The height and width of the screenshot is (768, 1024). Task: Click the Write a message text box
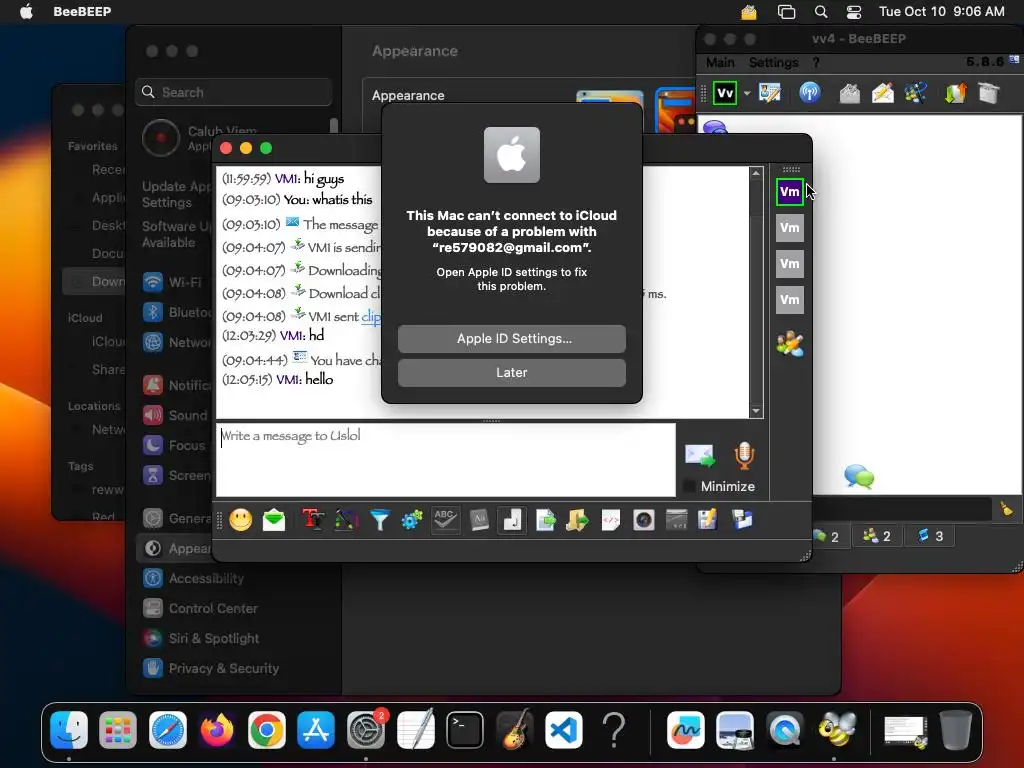click(446, 460)
